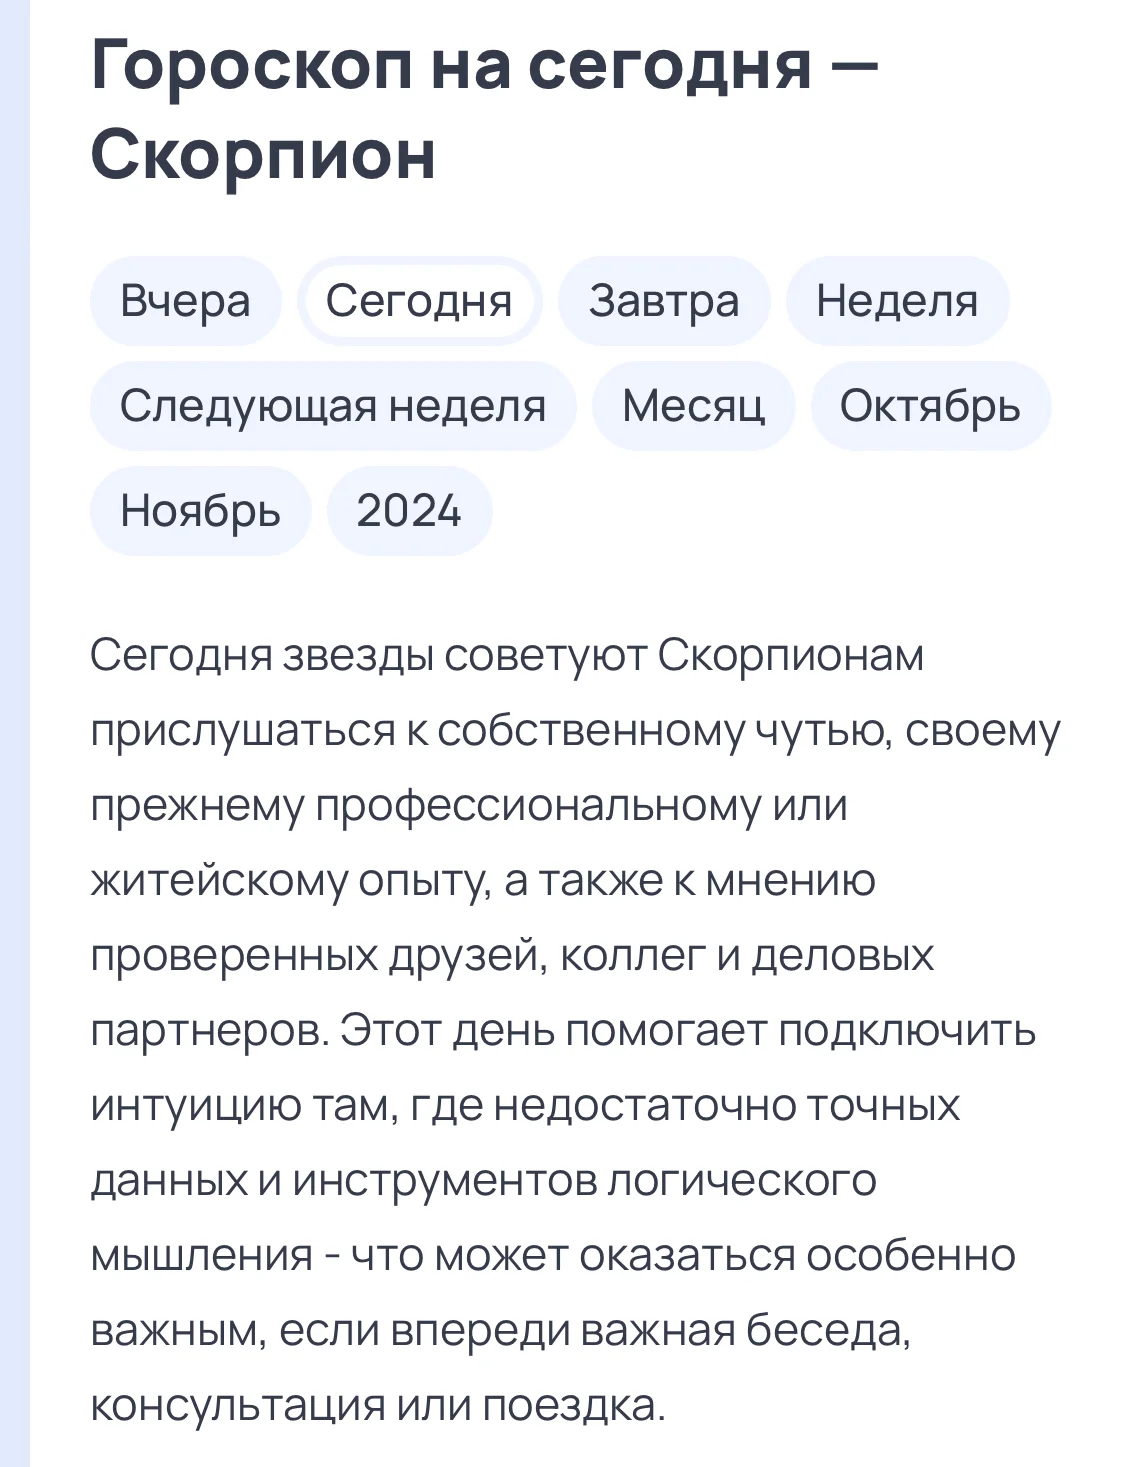
Task: Select the Вчера tab
Action: [x=185, y=301]
